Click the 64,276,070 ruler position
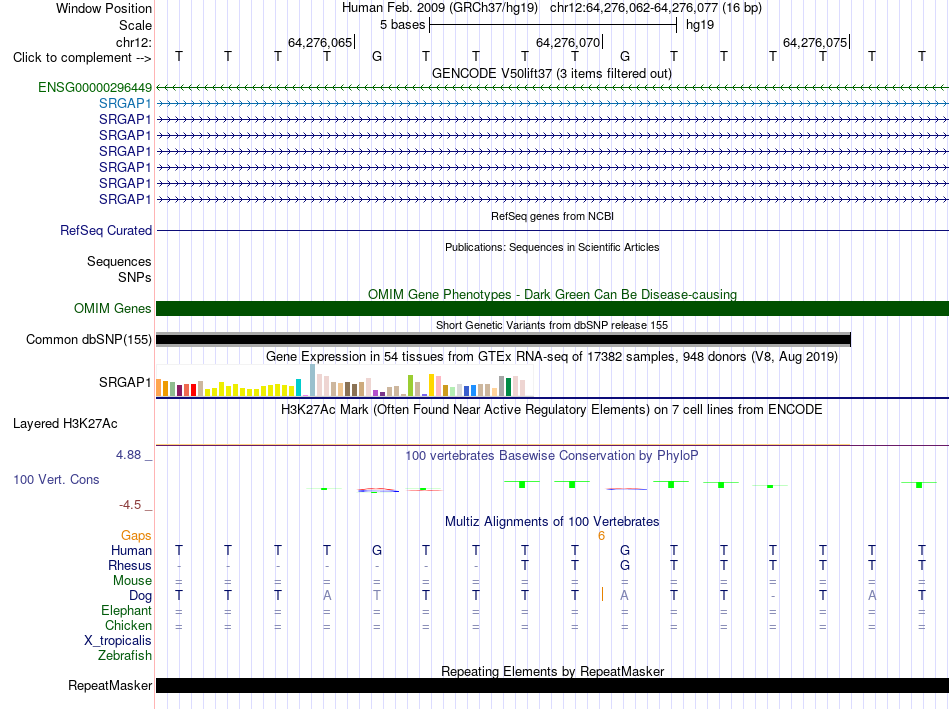 point(568,43)
